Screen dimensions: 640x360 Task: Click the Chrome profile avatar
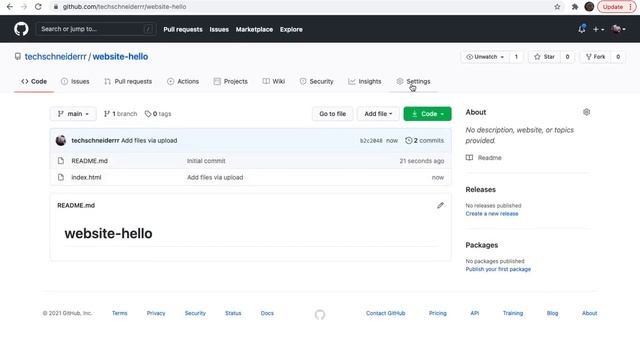coord(589,7)
